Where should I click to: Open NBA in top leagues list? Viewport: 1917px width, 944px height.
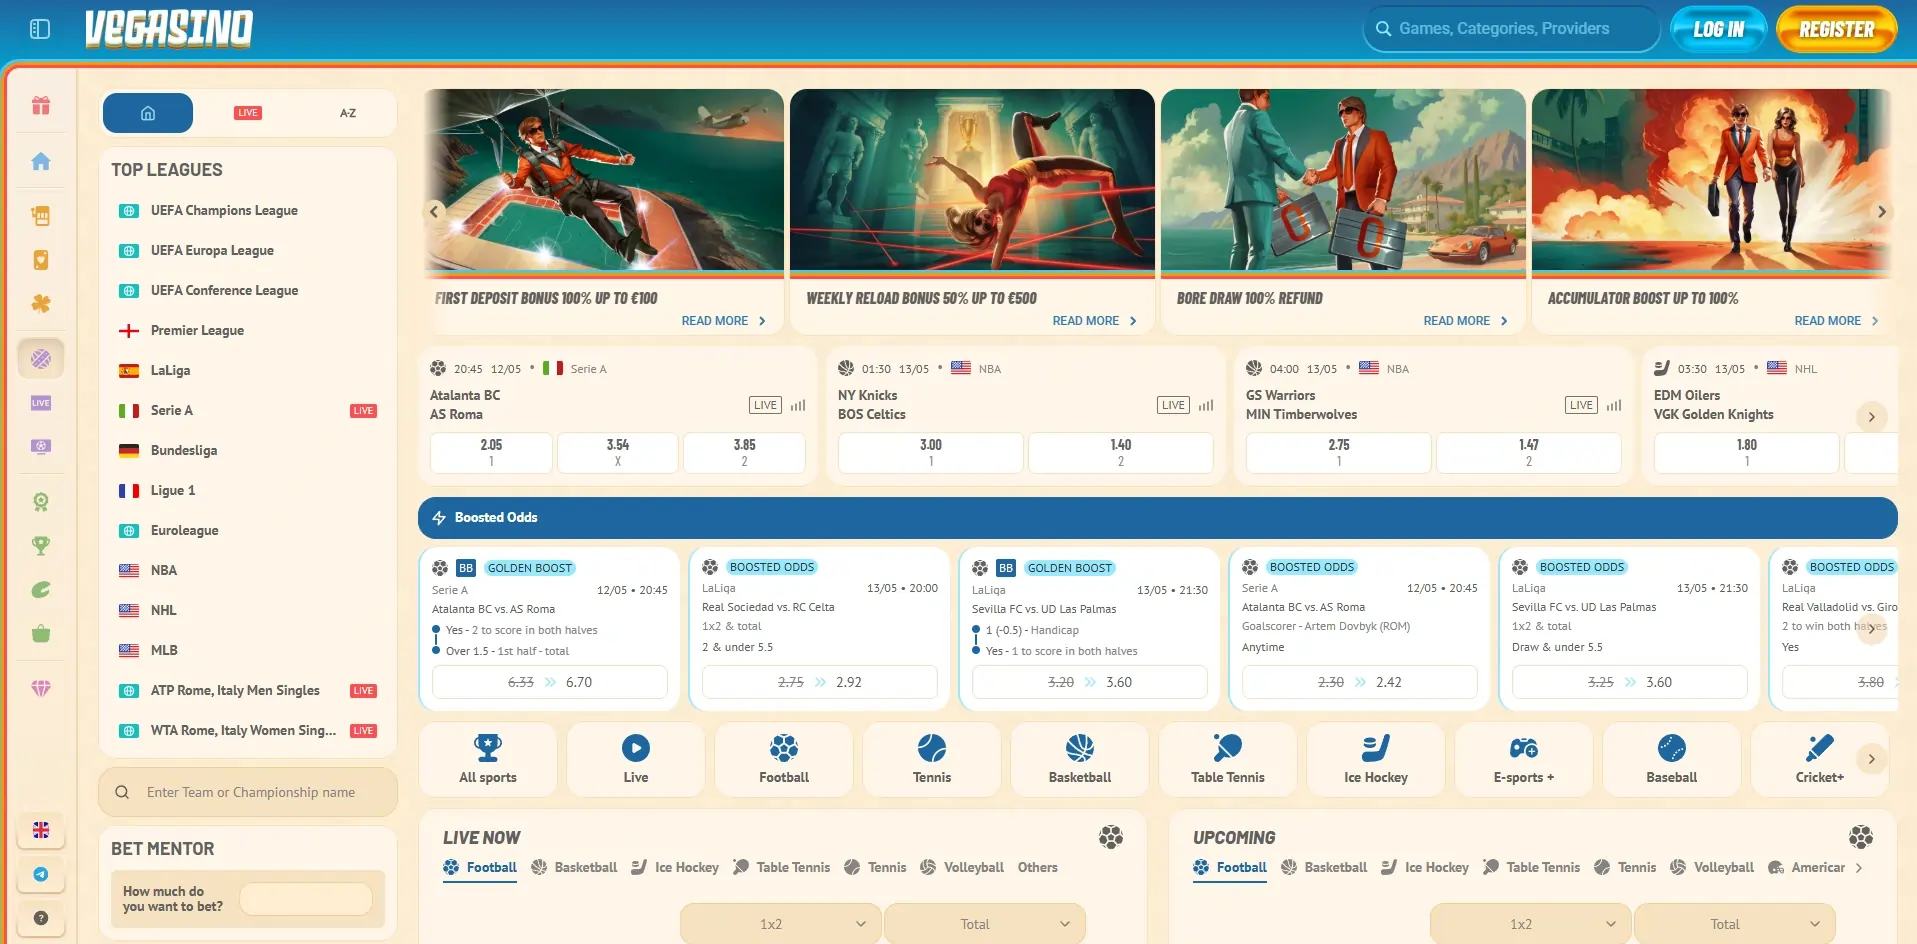[x=248, y=570]
